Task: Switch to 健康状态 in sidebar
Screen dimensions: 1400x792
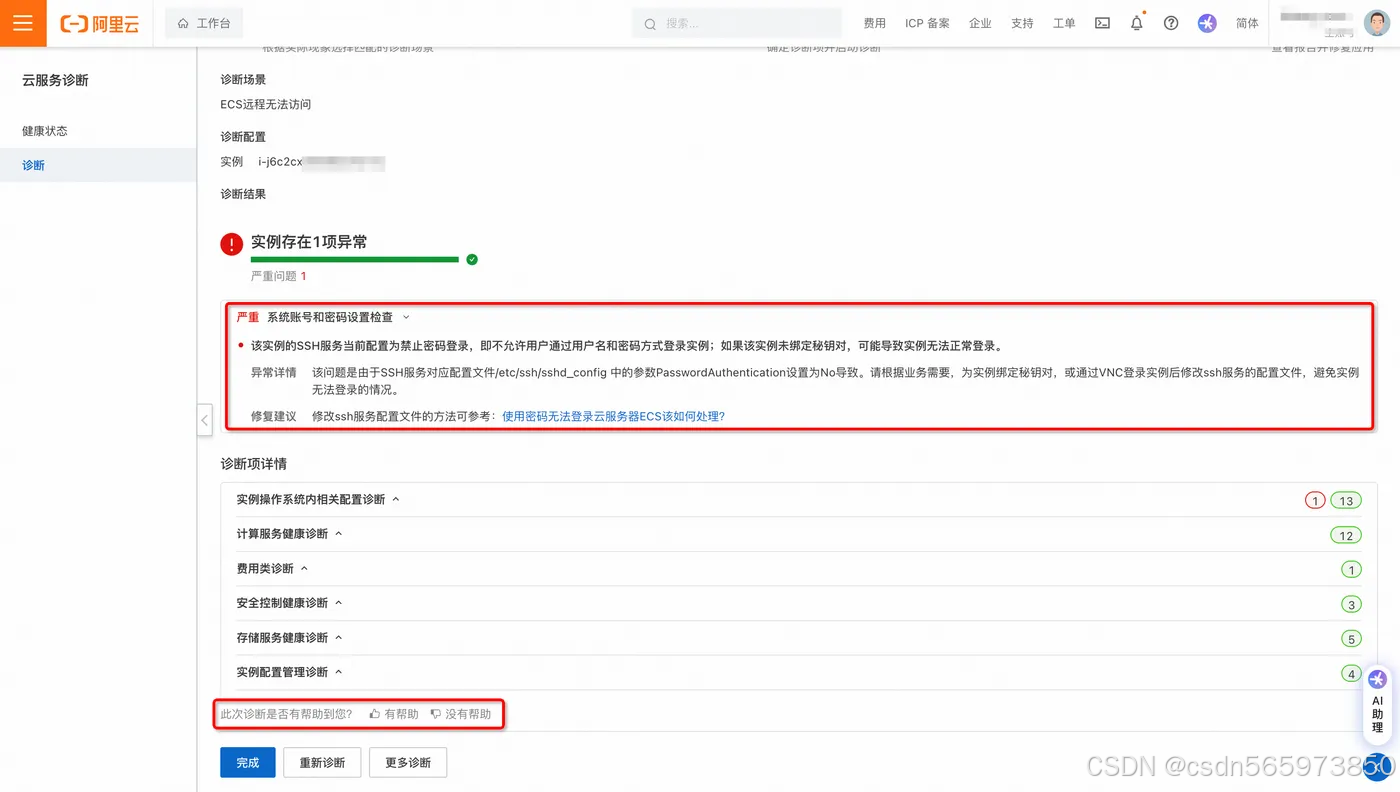Action: (x=45, y=130)
